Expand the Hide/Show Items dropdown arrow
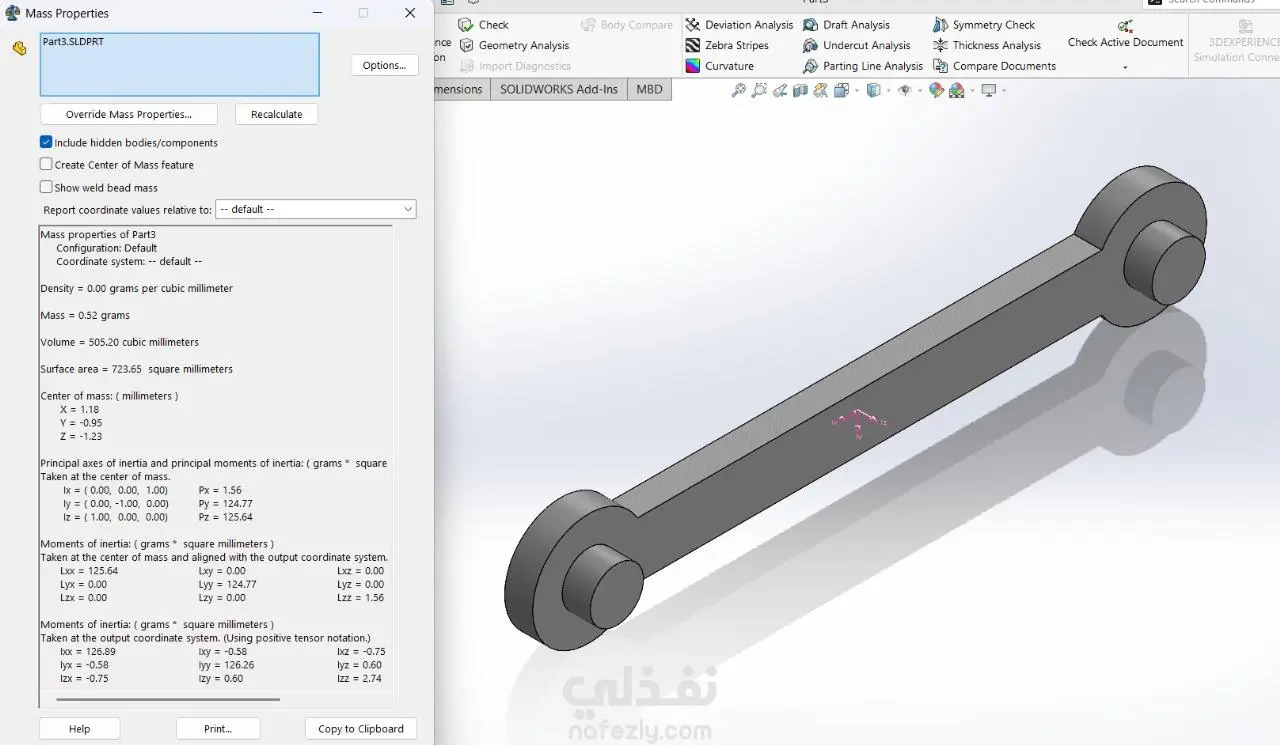Screen dimensions: 1280x745 coord(918,90)
